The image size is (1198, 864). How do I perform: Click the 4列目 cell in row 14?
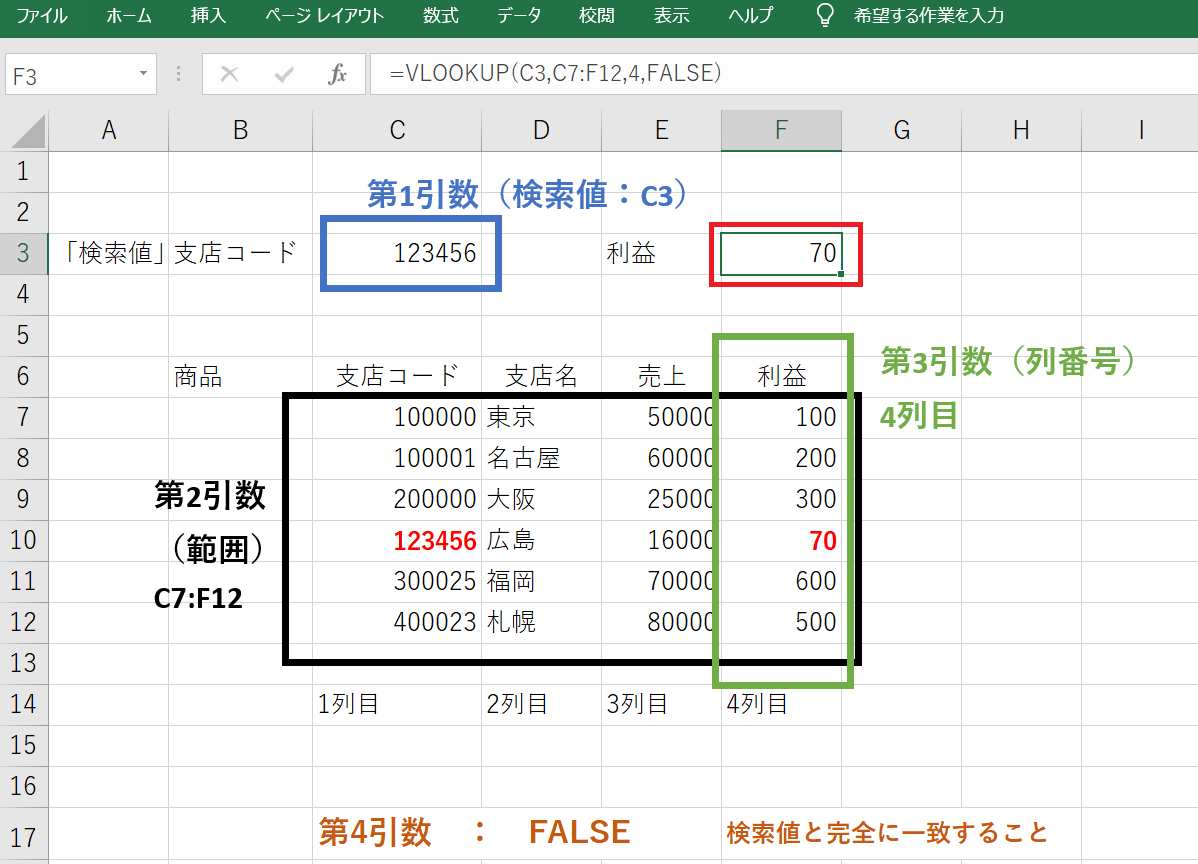pyautogui.click(x=782, y=704)
